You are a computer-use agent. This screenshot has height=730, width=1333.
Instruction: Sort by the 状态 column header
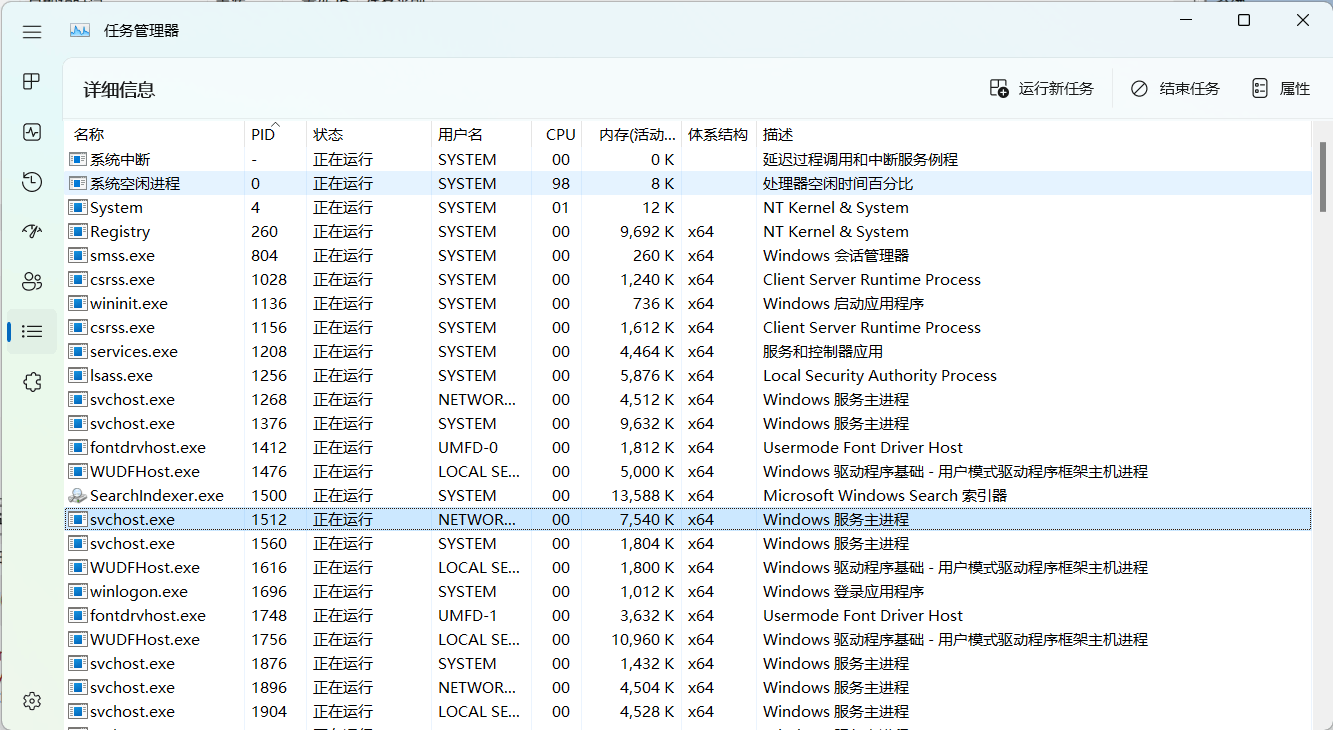point(369,134)
